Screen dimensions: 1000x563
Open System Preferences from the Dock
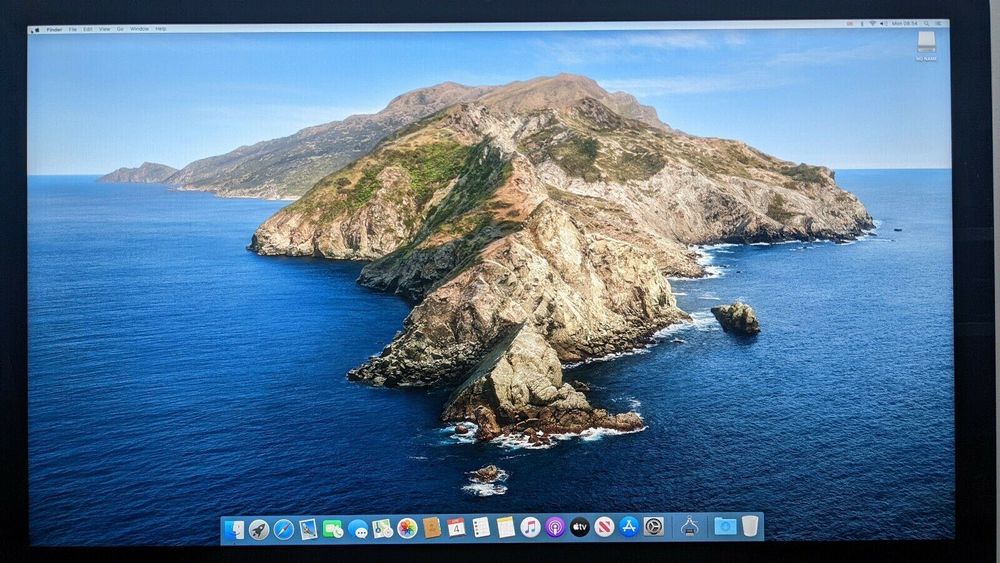(x=654, y=526)
